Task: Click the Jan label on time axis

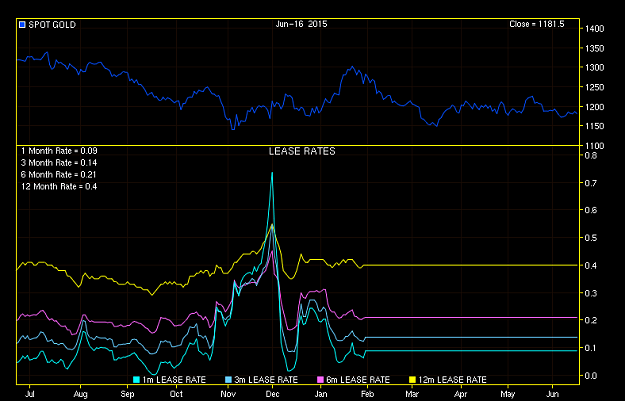Action: coord(321,394)
